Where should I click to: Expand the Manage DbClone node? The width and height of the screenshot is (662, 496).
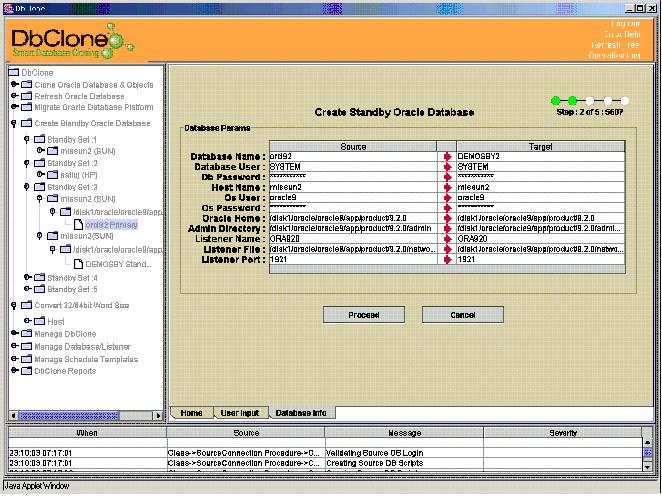[x=14, y=333]
